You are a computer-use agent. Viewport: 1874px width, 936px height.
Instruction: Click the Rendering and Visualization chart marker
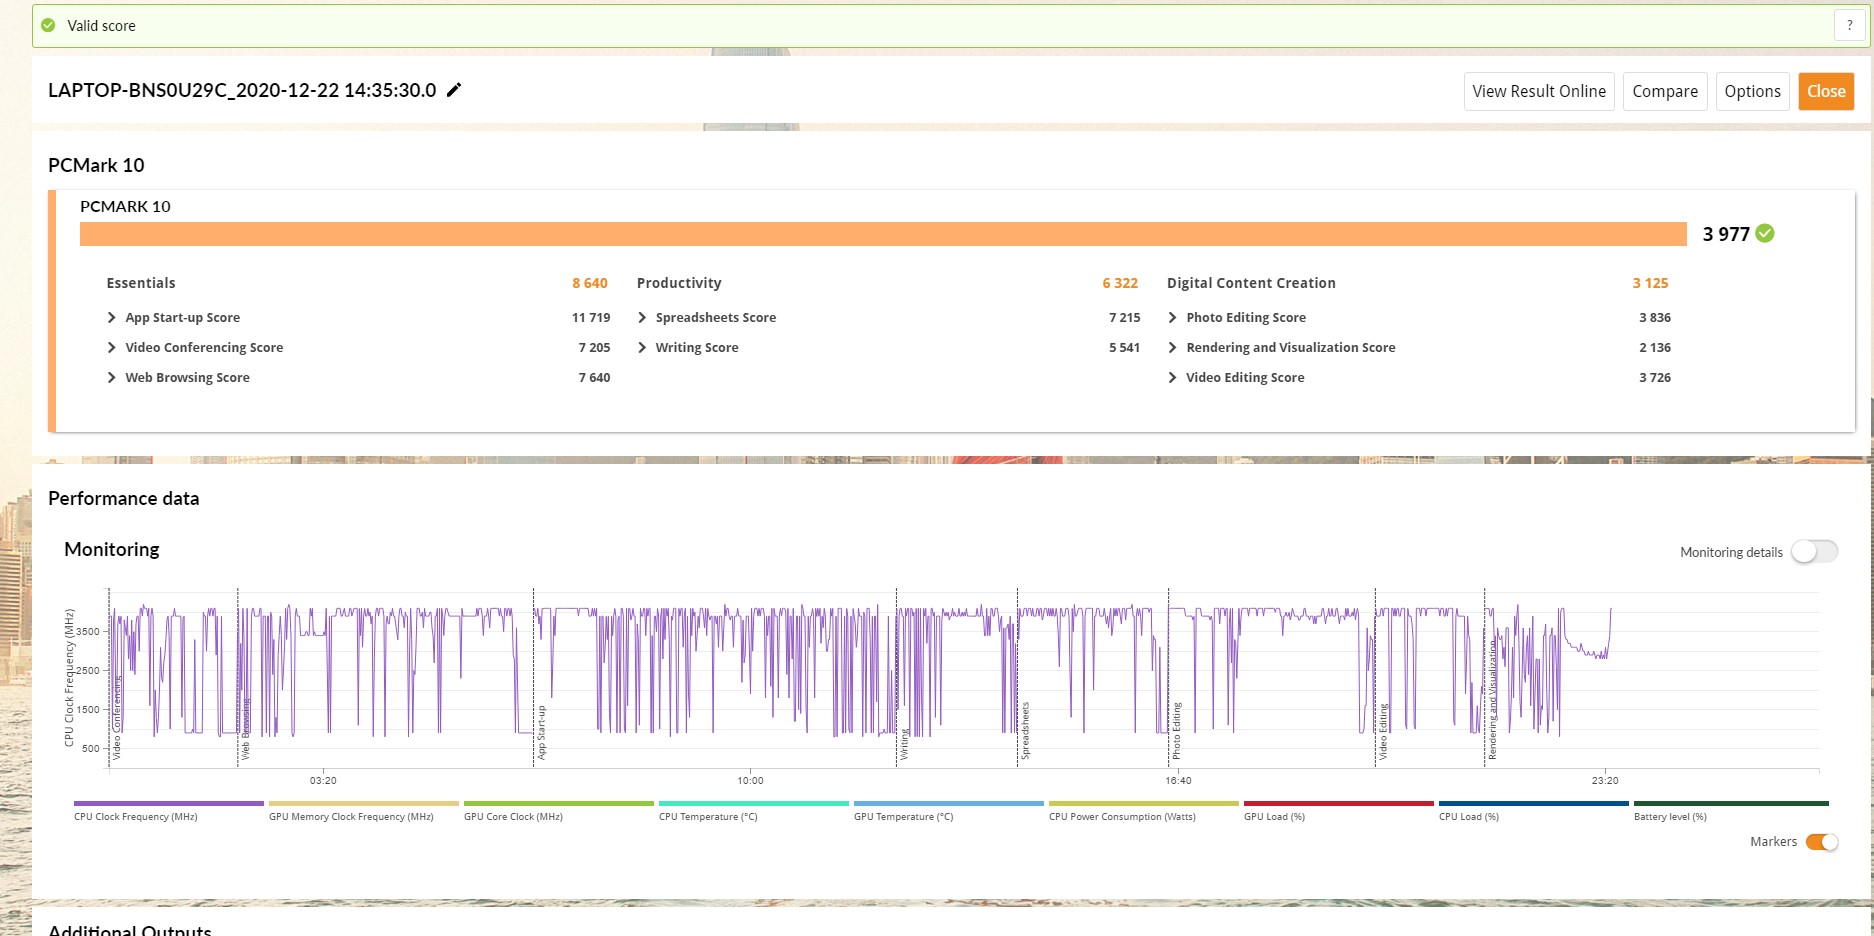pyautogui.click(x=1492, y=699)
